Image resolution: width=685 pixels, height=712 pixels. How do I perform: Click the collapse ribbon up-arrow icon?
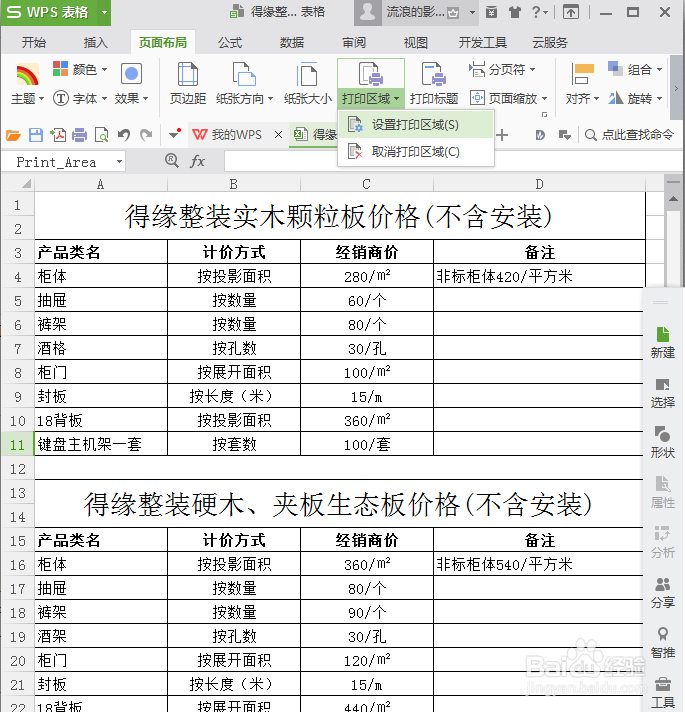[571, 12]
